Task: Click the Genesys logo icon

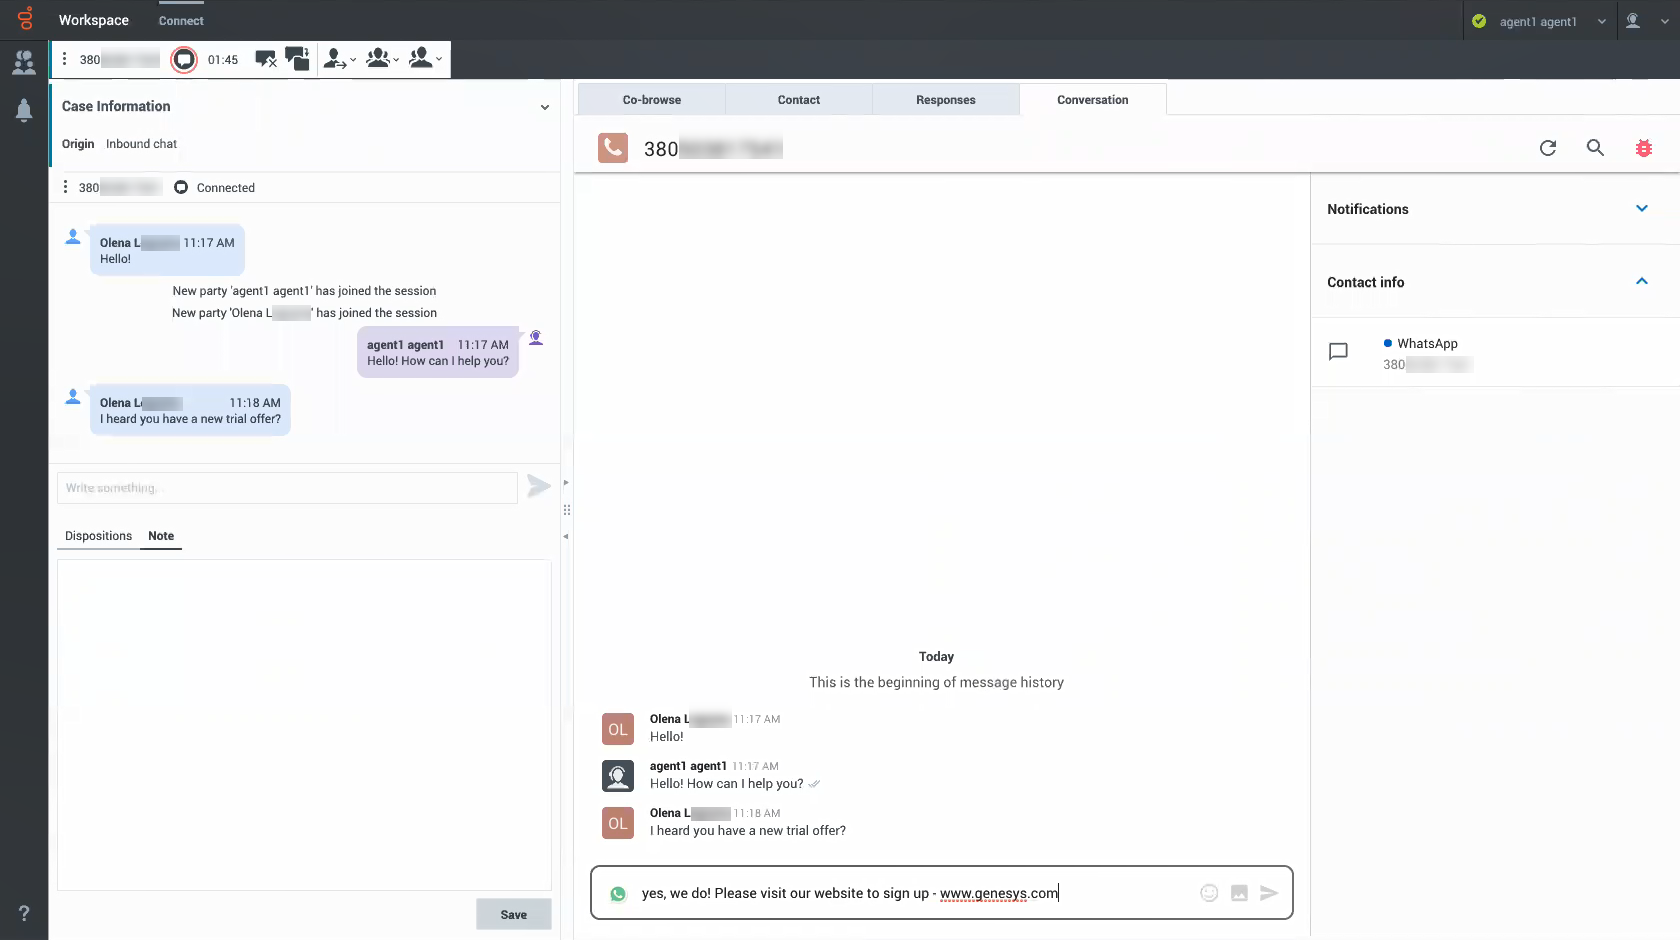Action: pos(24,19)
